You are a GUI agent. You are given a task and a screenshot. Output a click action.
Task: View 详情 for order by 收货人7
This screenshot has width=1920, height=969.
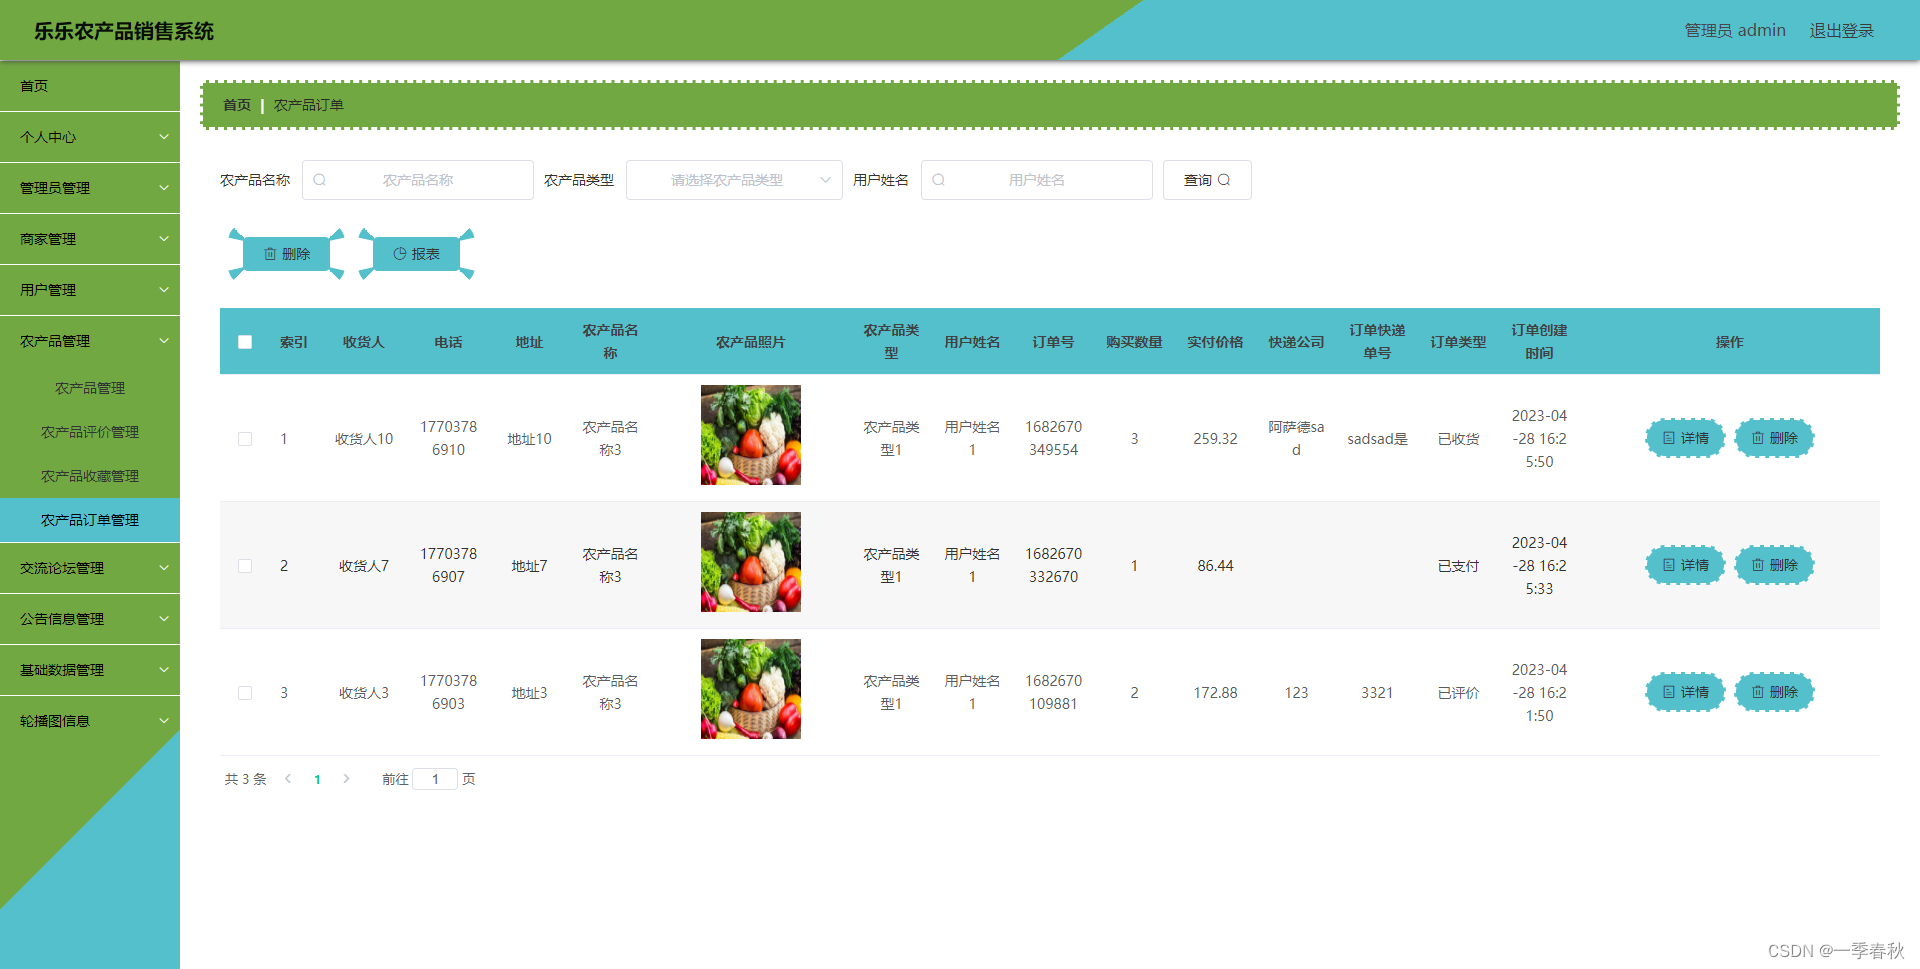pos(1686,565)
